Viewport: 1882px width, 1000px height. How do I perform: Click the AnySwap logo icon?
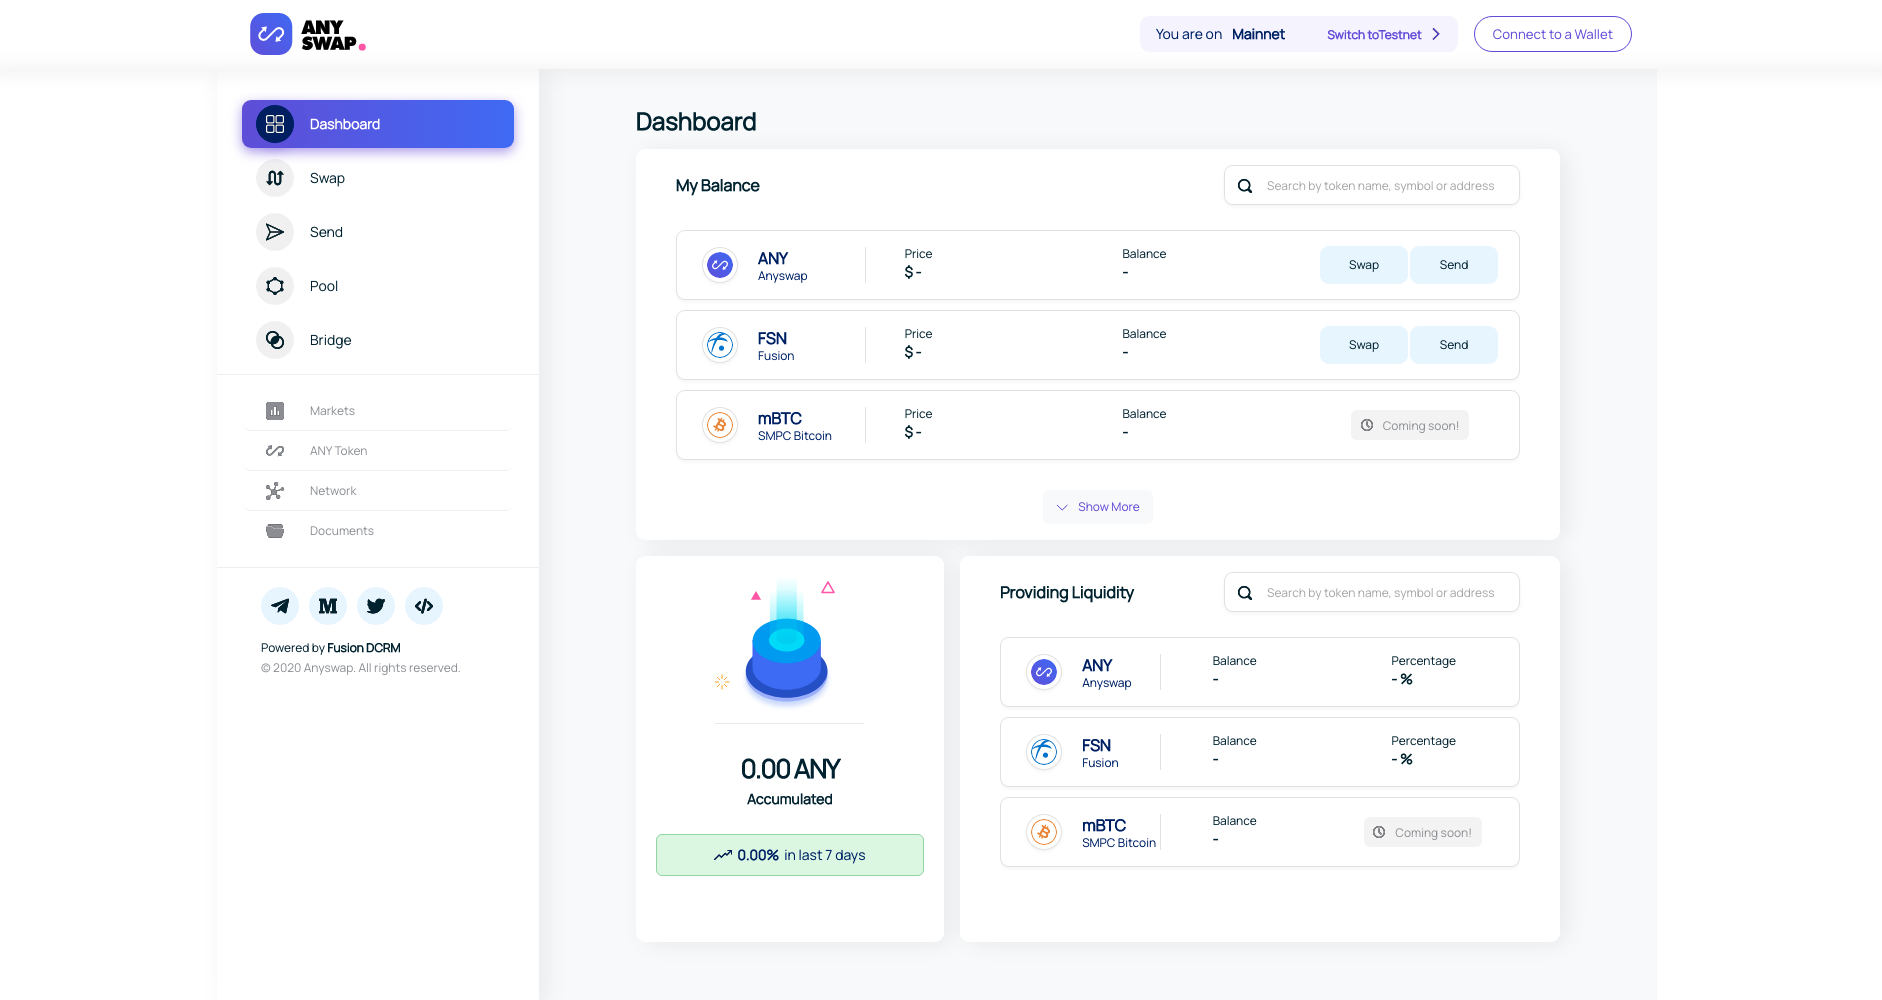click(x=271, y=34)
